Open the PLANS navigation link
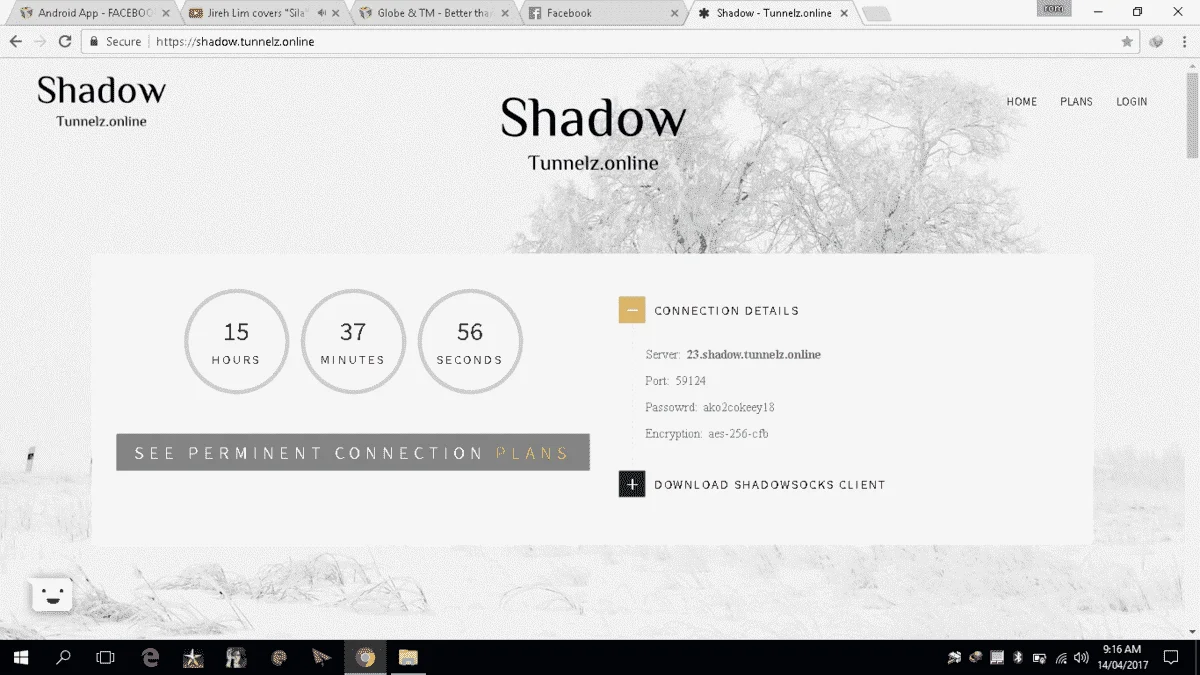 [1076, 102]
